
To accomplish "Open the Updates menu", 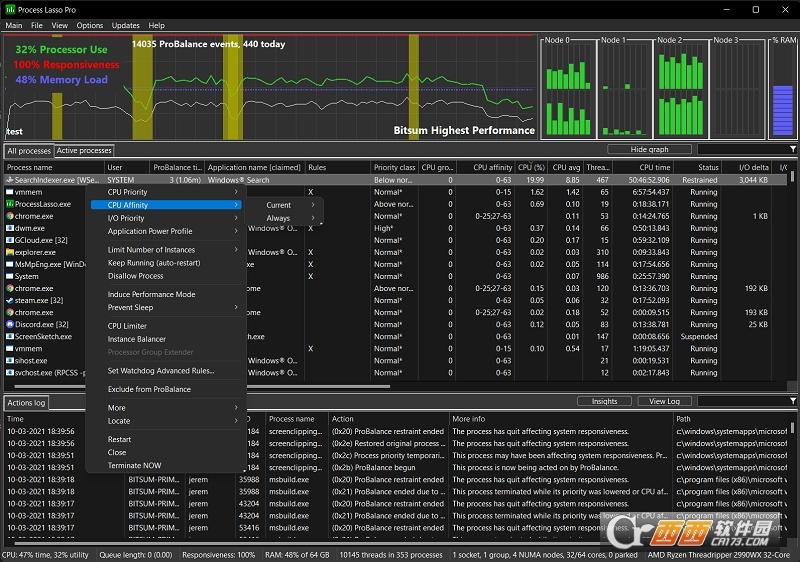I will coord(126,25).
